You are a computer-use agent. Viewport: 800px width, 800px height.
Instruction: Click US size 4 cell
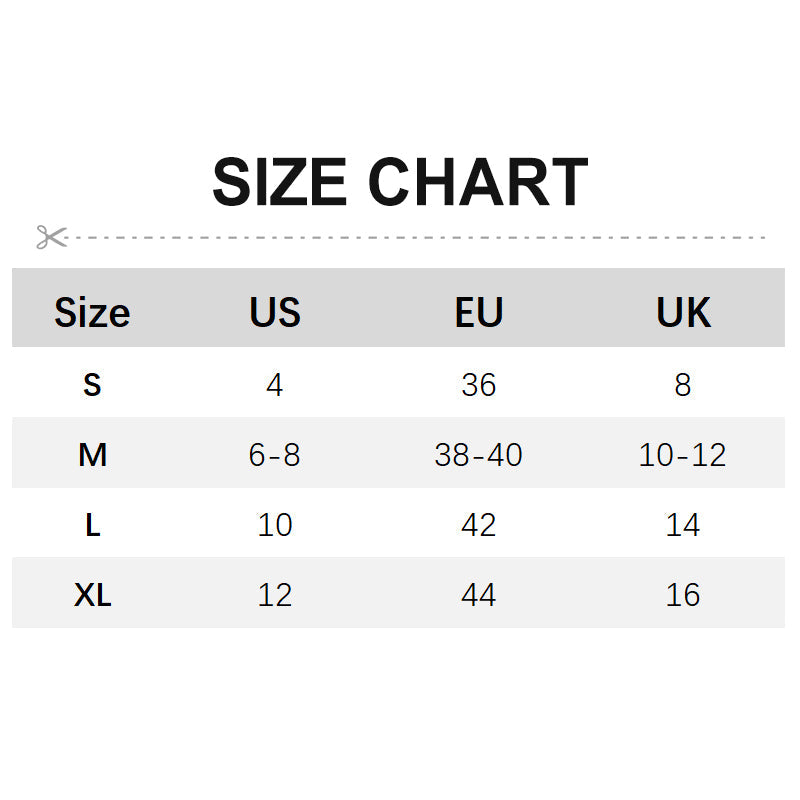pos(275,385)
